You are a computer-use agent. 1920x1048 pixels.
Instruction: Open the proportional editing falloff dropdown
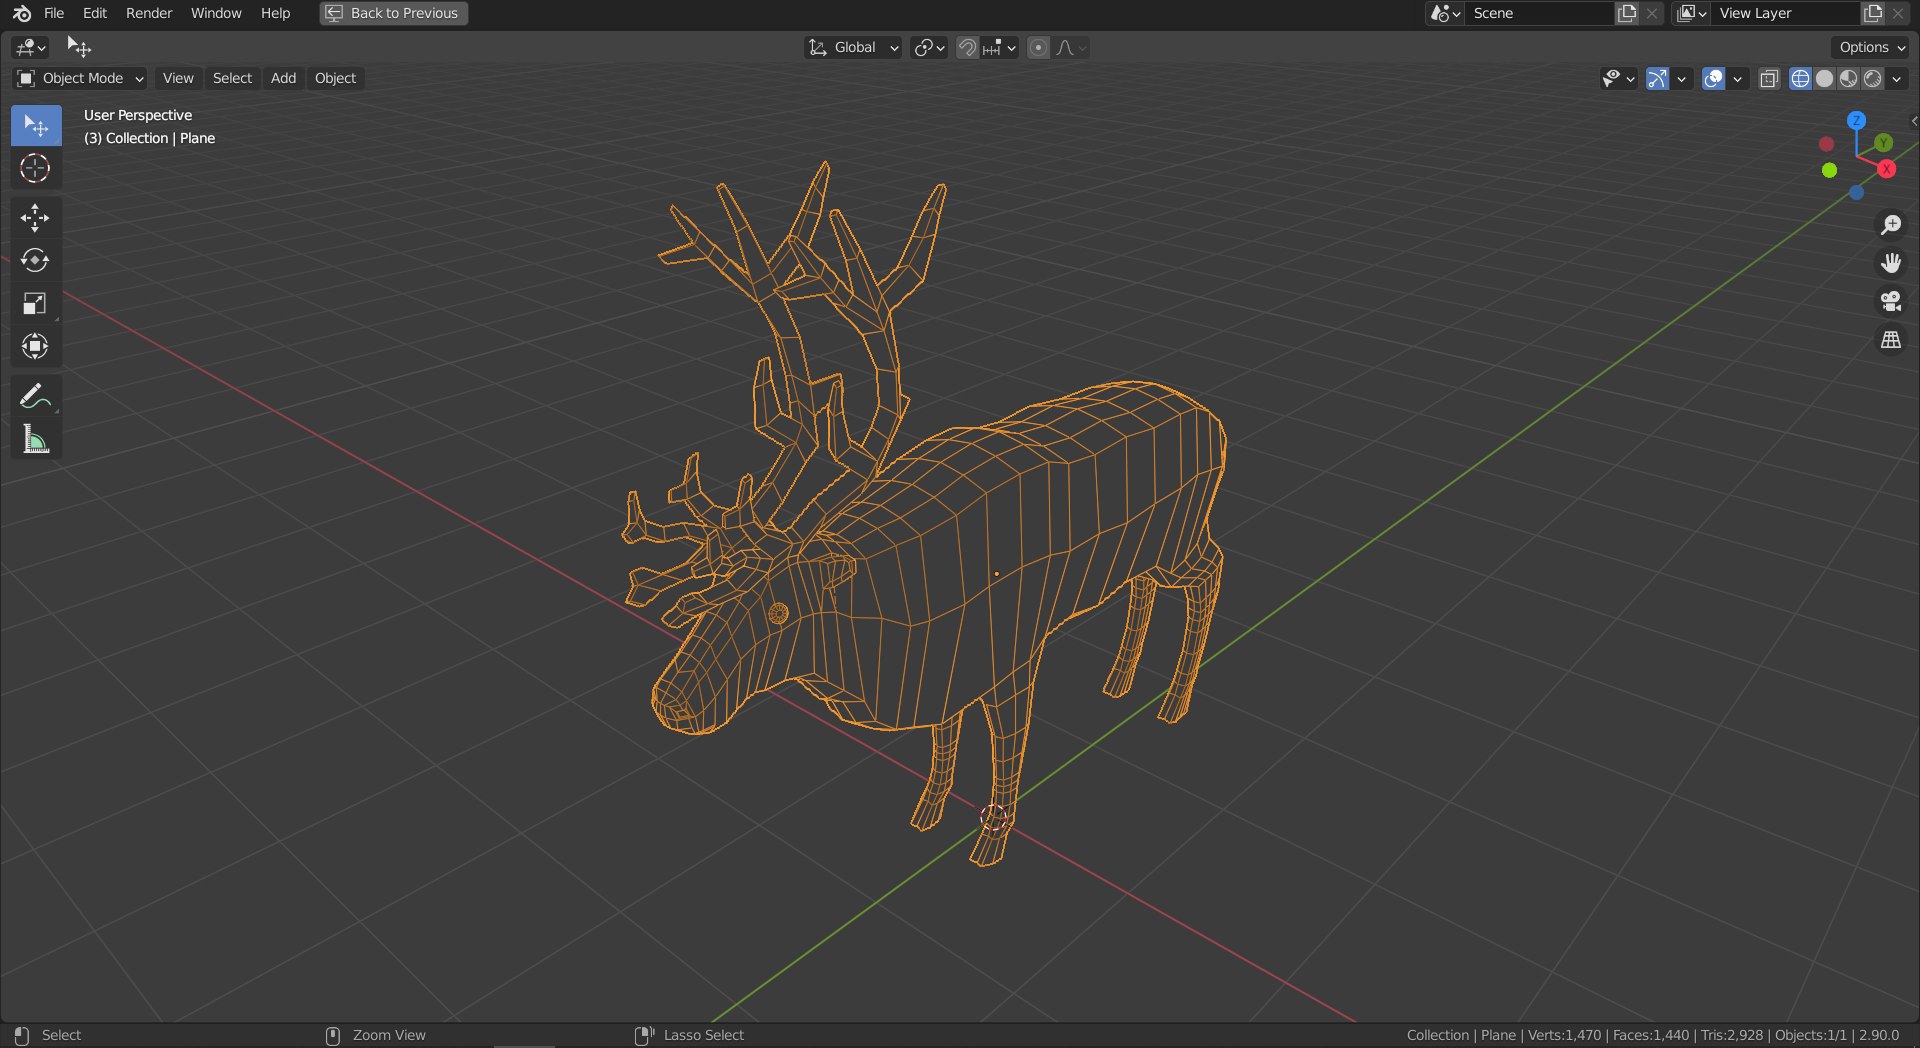[1071, 47]
